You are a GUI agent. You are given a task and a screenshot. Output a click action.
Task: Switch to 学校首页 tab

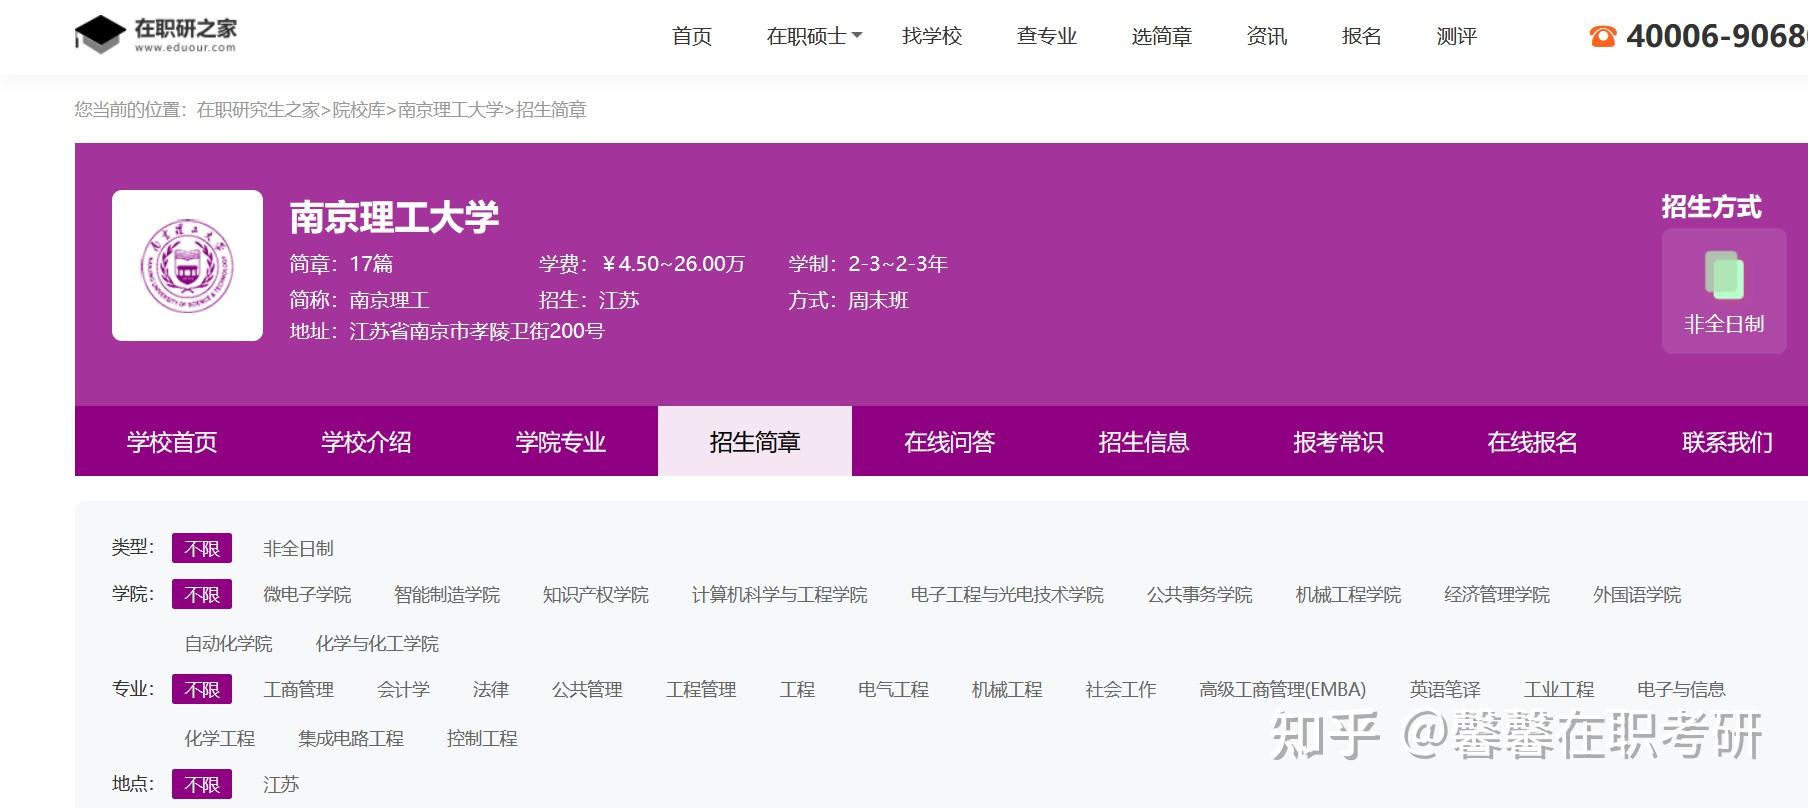point(172,441)
